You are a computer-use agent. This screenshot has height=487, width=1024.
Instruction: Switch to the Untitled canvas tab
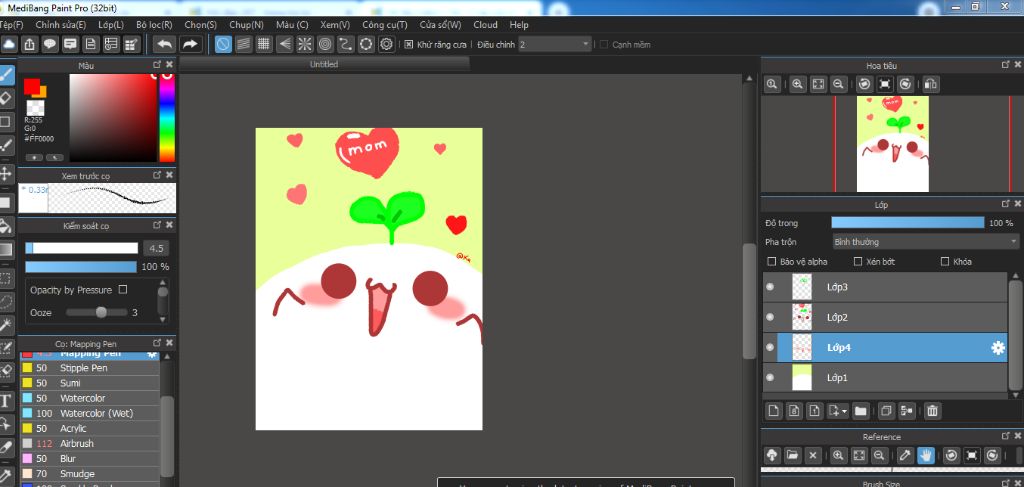coord(324,64)
